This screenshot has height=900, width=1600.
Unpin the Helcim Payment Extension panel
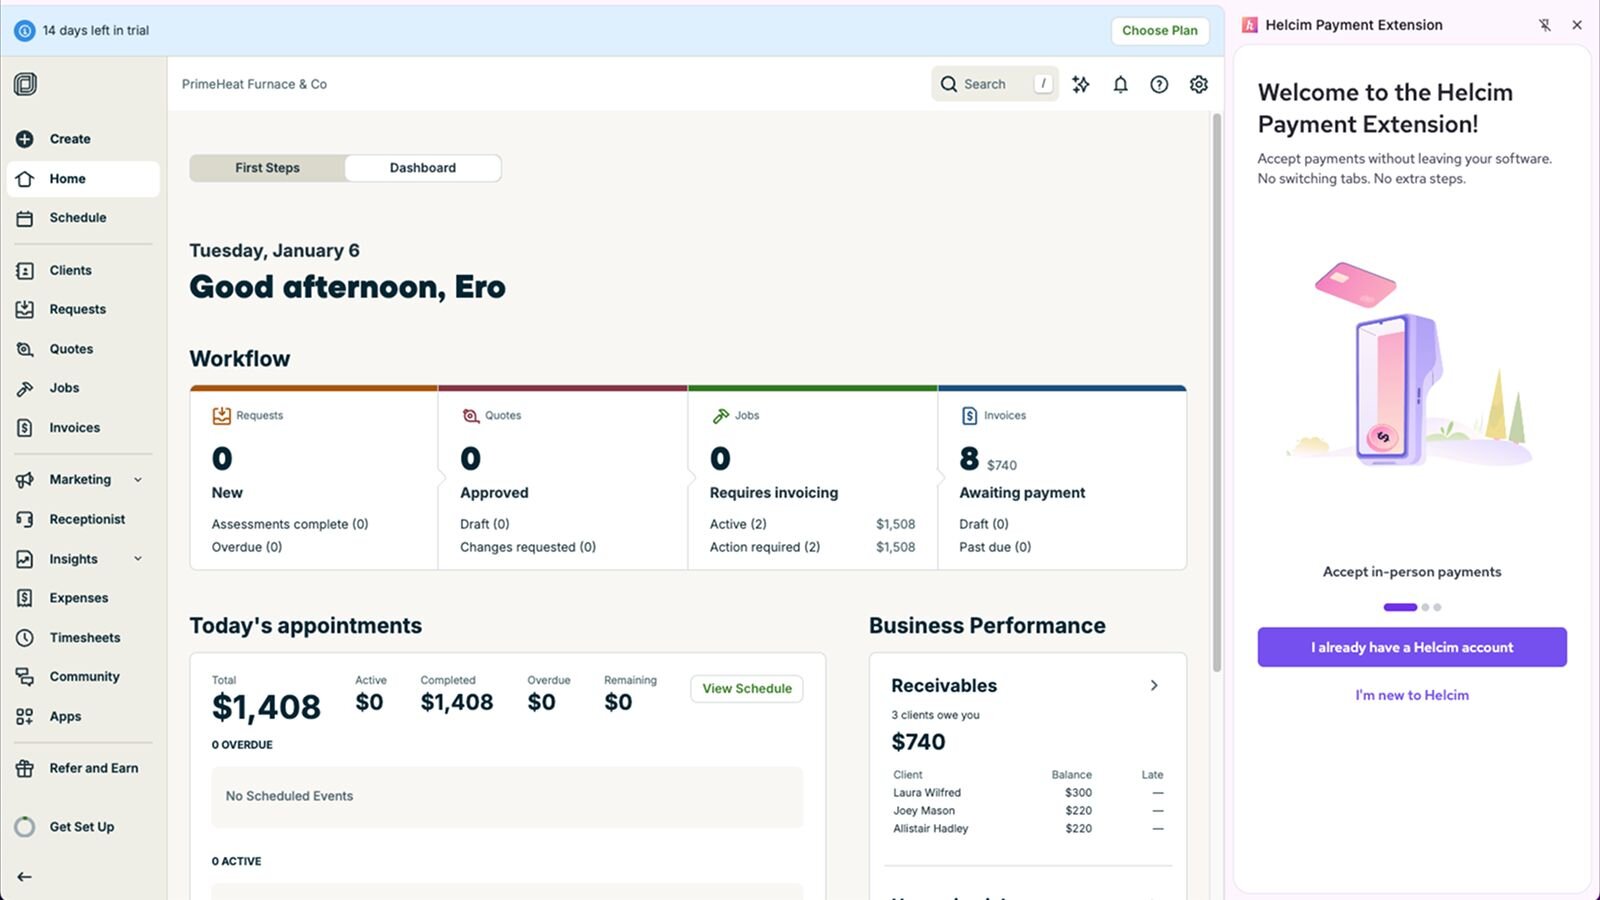[x=1544, y=25]
